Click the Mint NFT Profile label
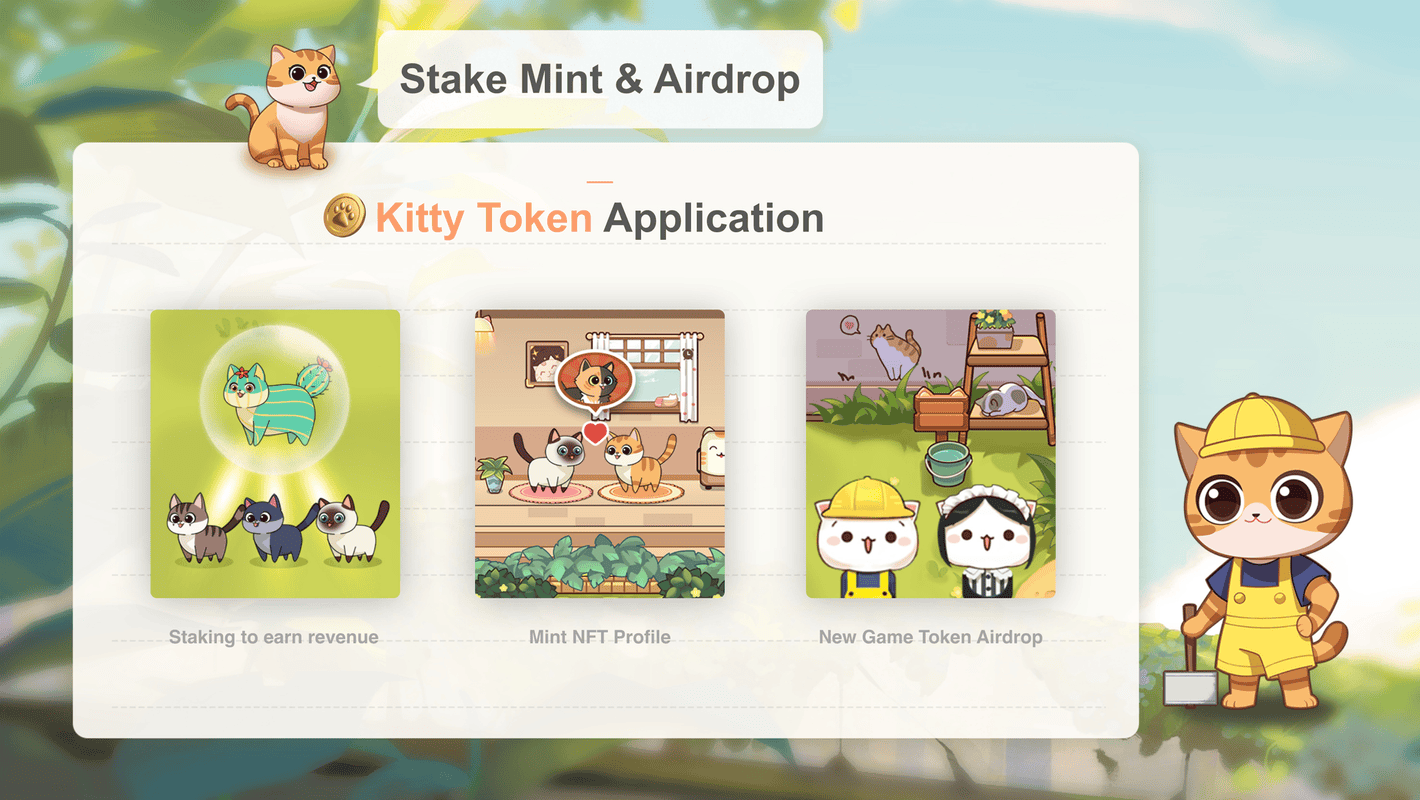Viewport: 1420px width, 800px height. tap(600, 637)
